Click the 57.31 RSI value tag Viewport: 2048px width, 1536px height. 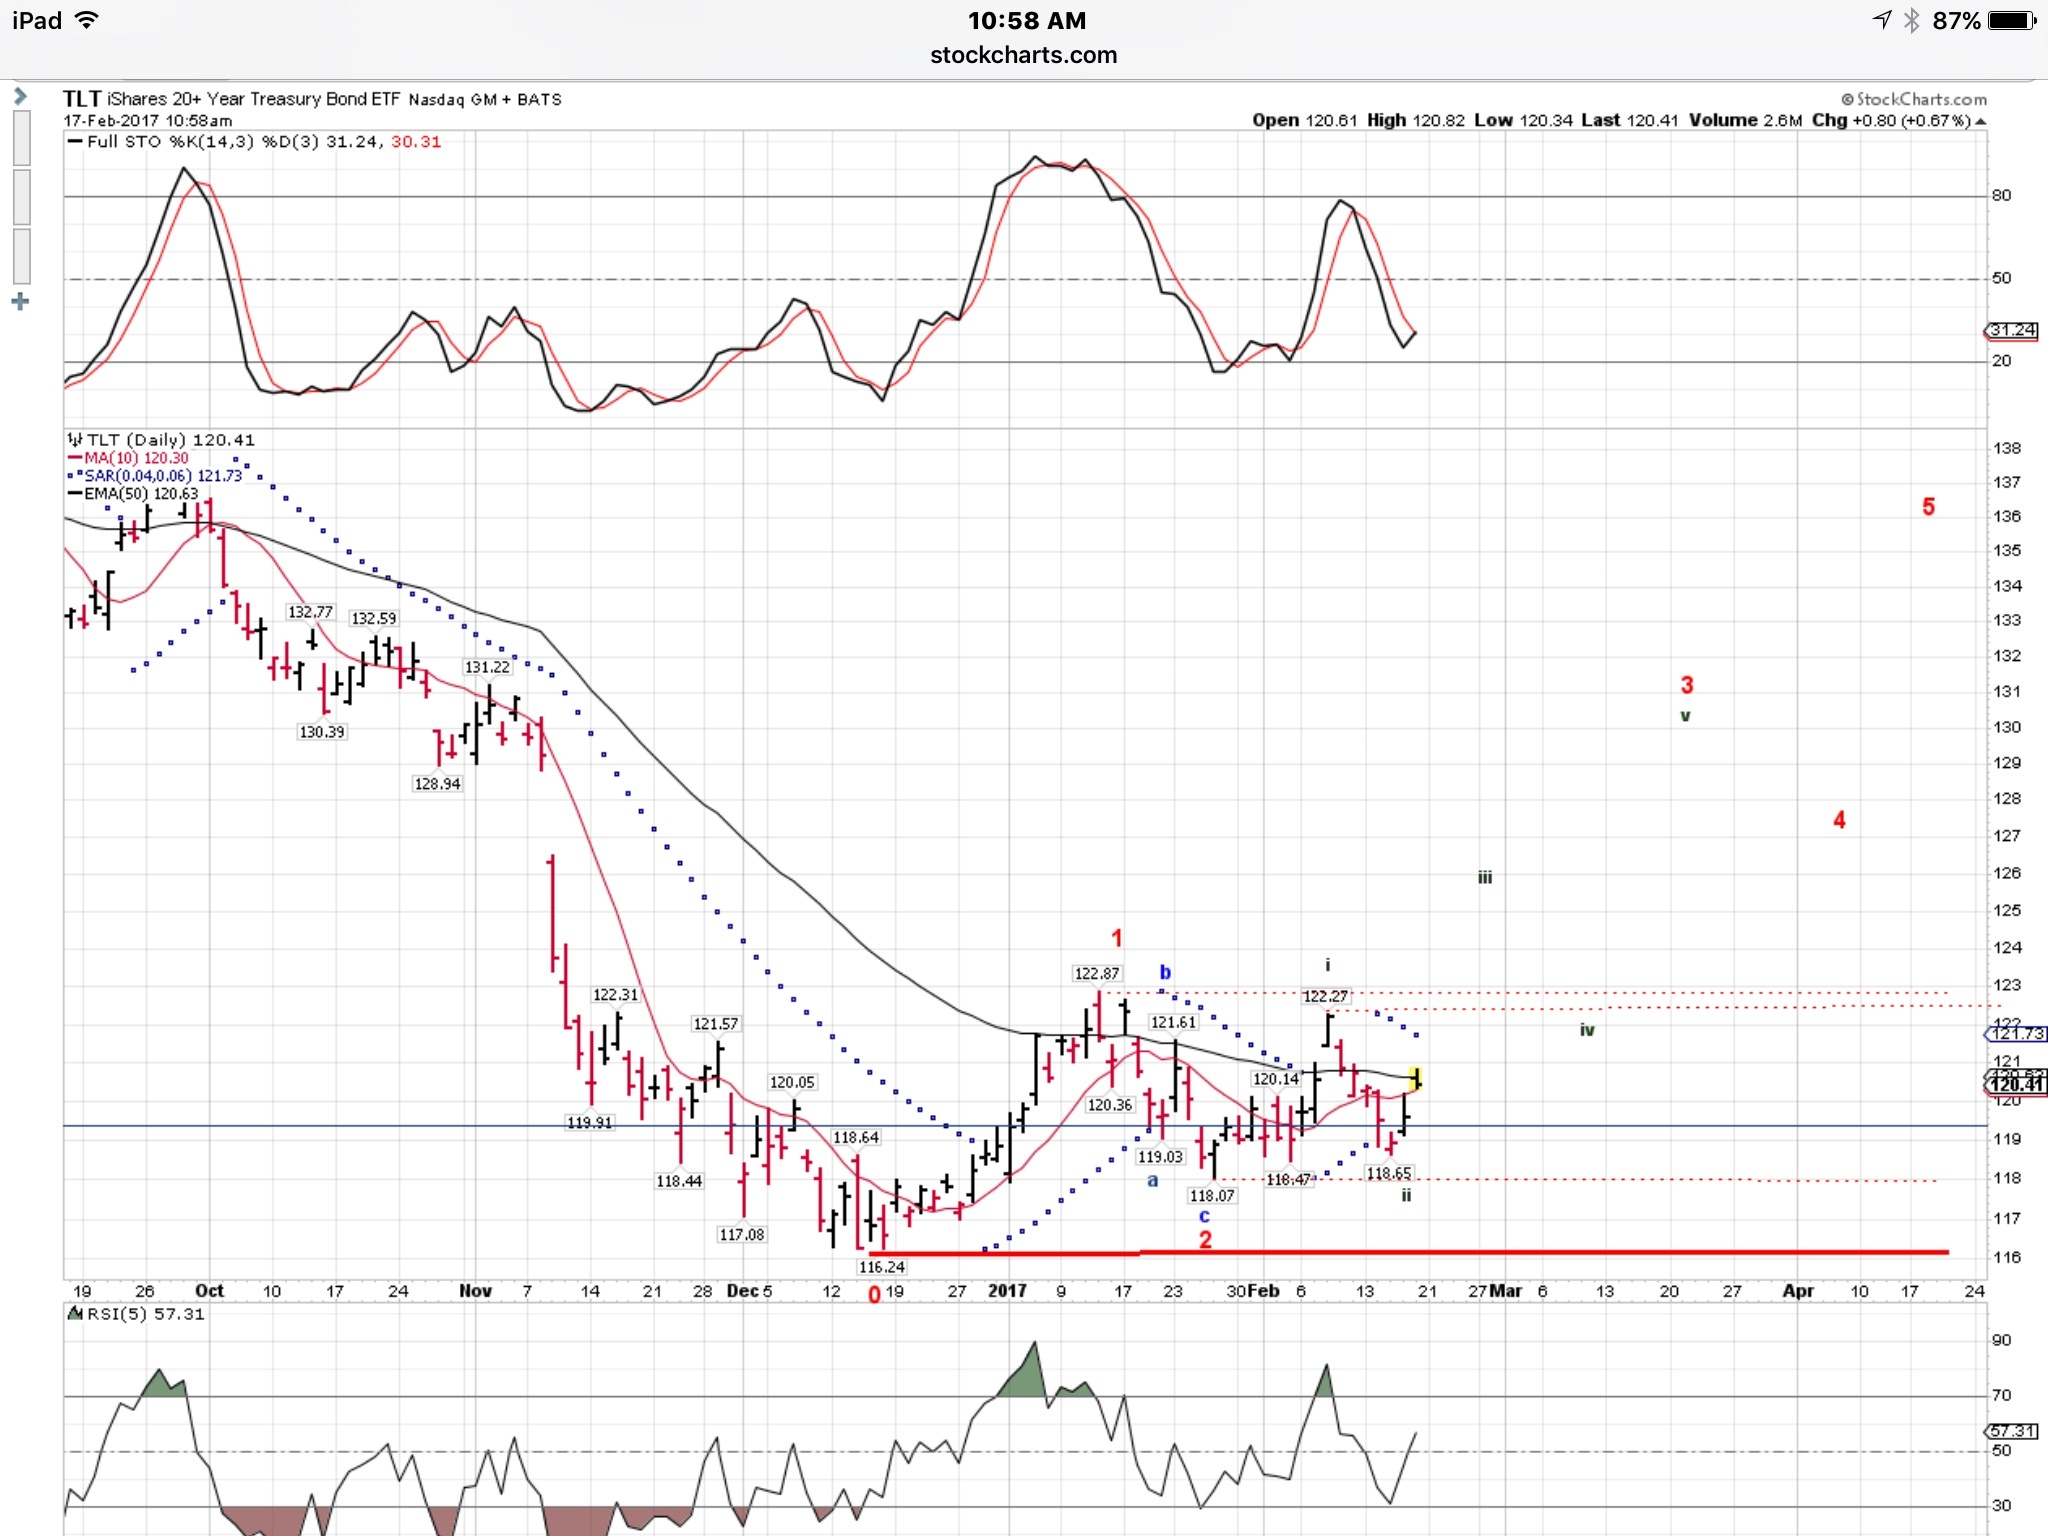[2012, 1431]
